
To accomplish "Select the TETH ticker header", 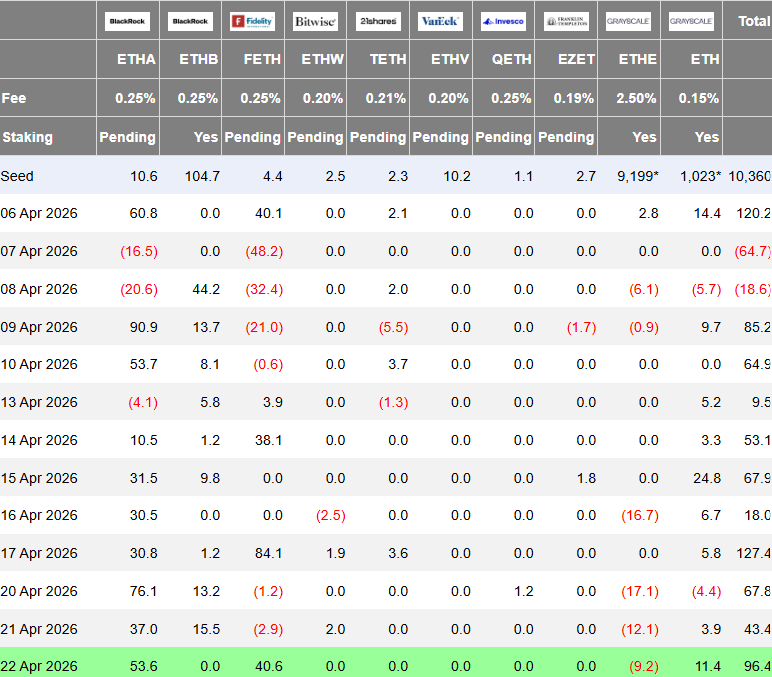I will pyautogui.click(x=388, y=59).
